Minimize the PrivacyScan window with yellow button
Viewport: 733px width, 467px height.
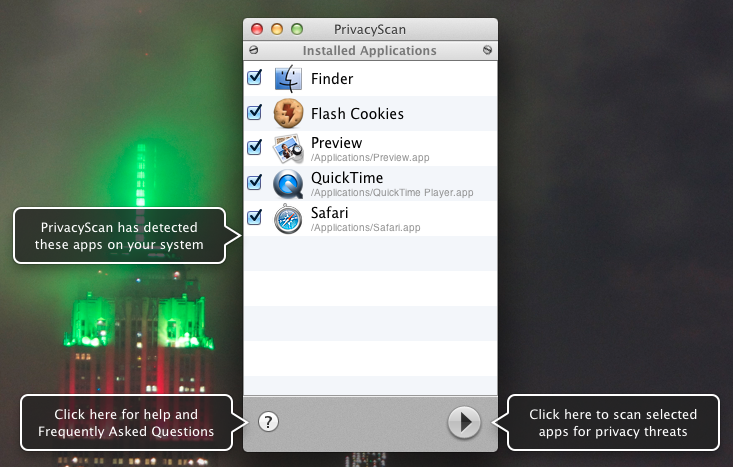[x=277, y=29]
